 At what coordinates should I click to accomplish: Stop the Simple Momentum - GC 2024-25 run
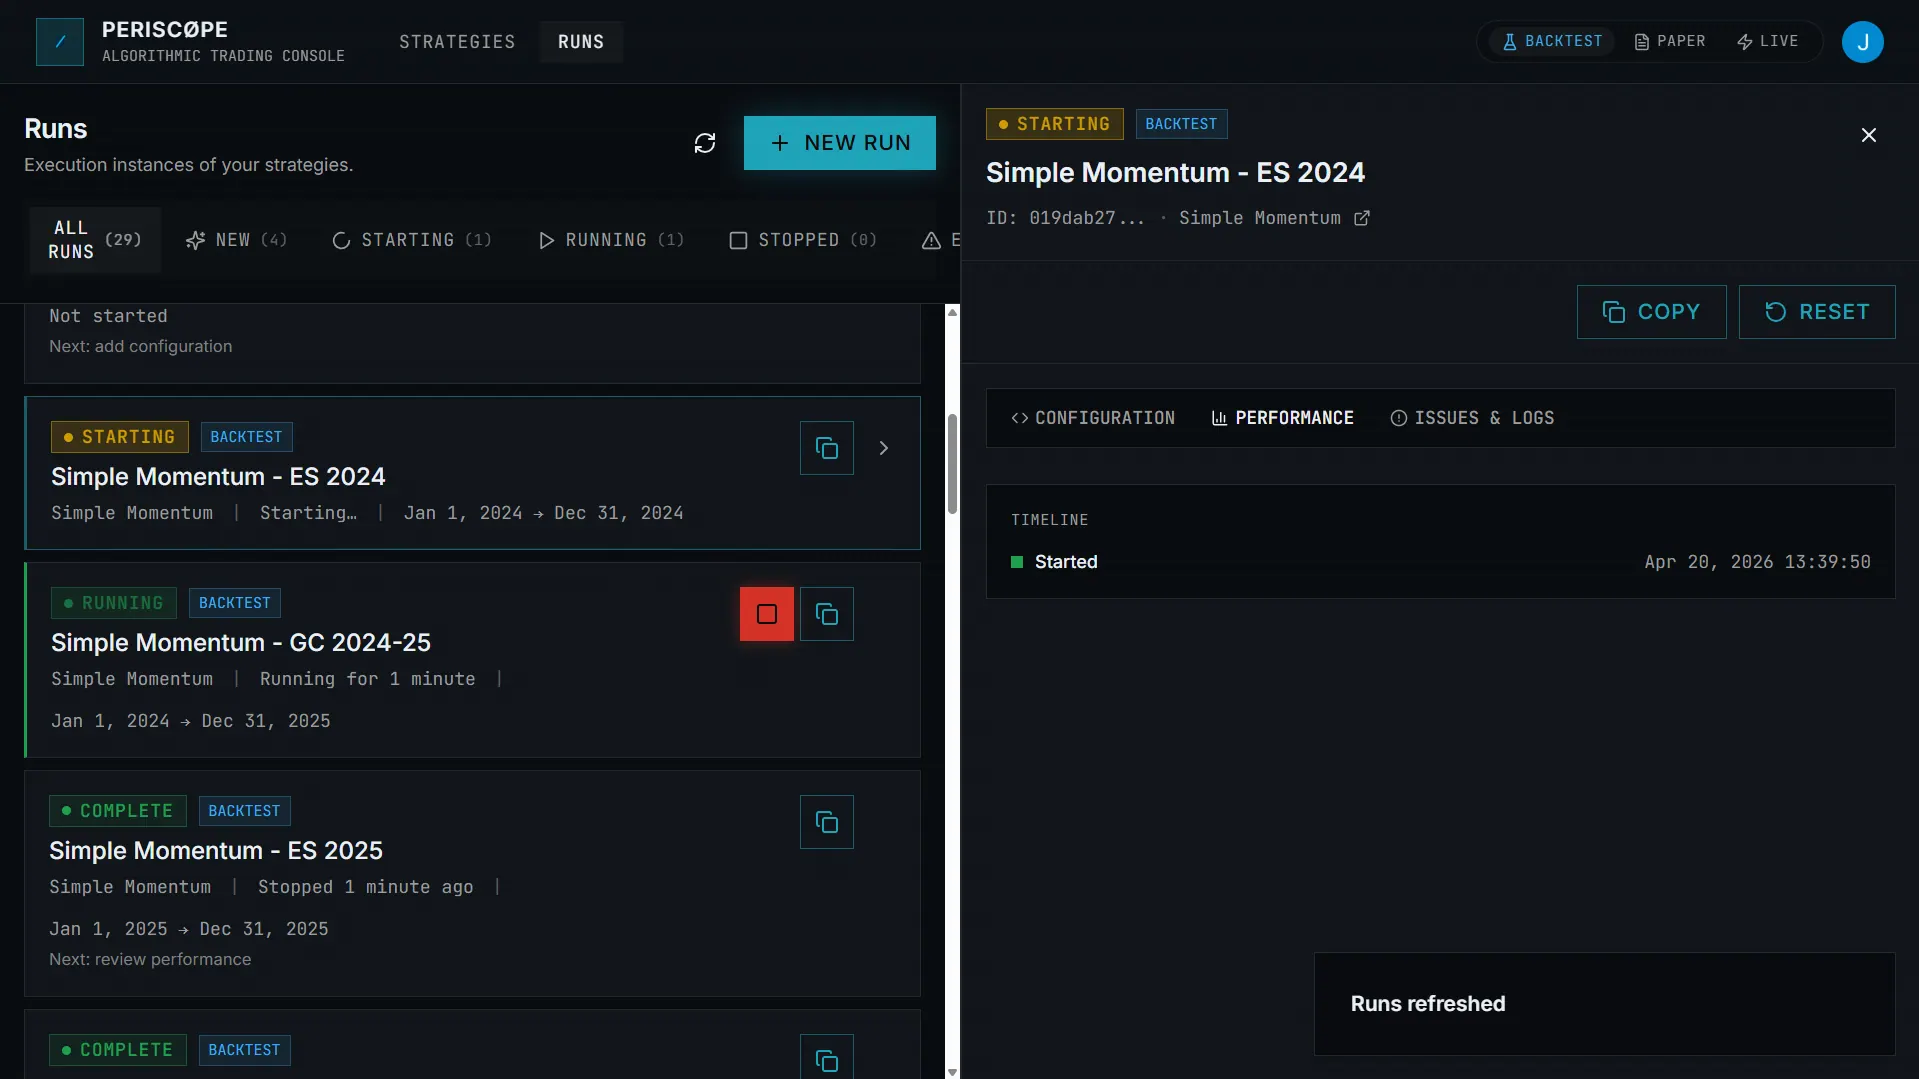[x=767, y=614]
